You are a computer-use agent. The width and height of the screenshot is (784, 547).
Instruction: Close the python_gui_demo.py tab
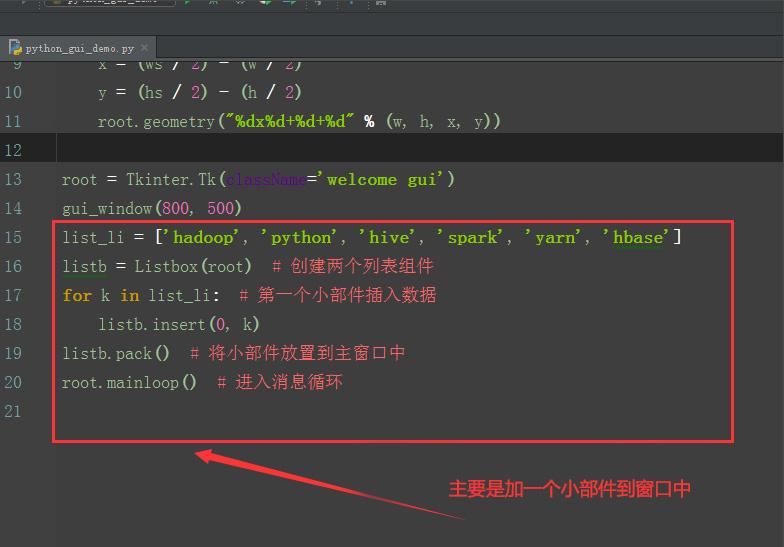[x=144, y=48]
